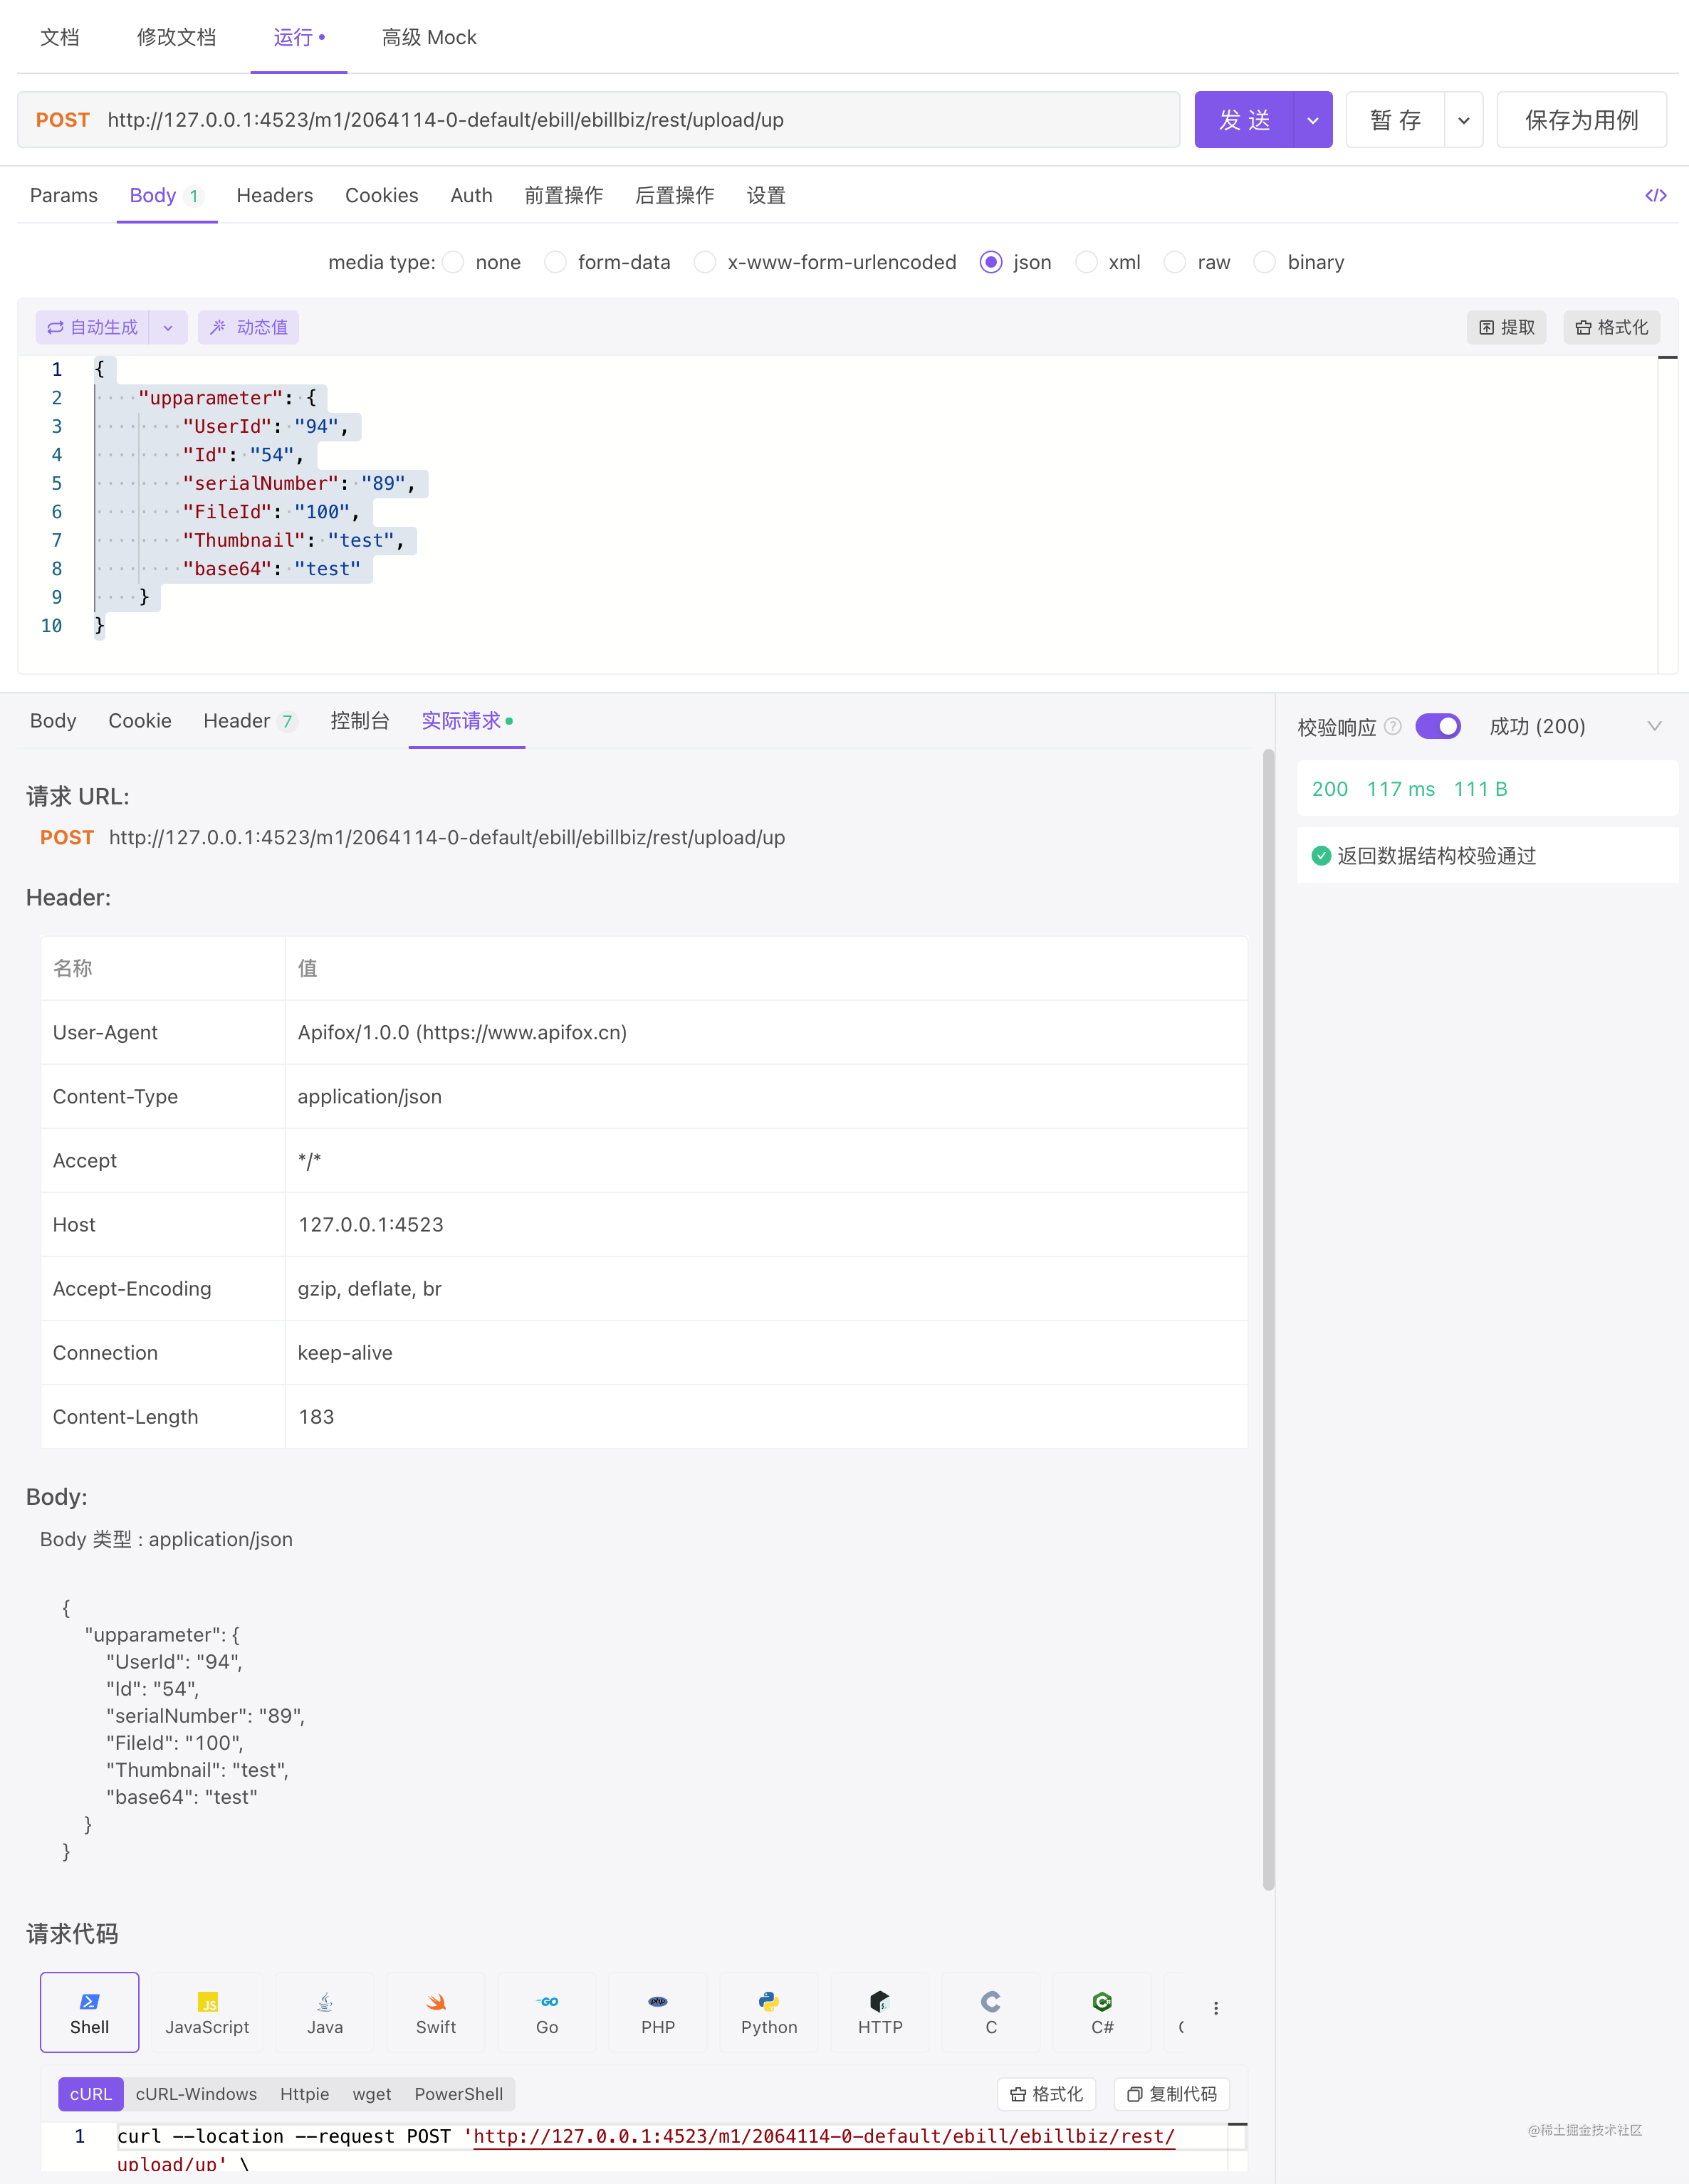The image size is (1689, 2184).
Task: Select POST method label in URL bar
Action: coord(63,120)
